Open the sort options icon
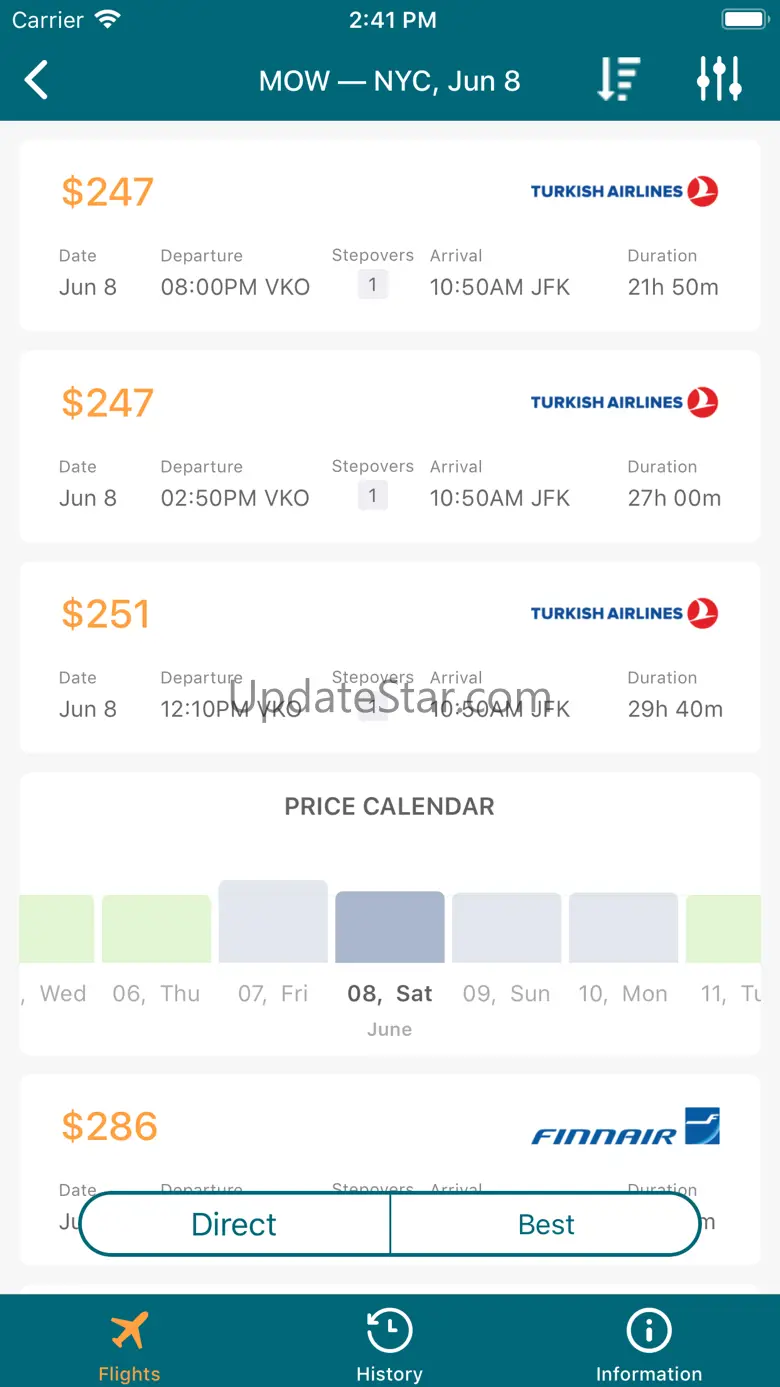 click(618, 80)
